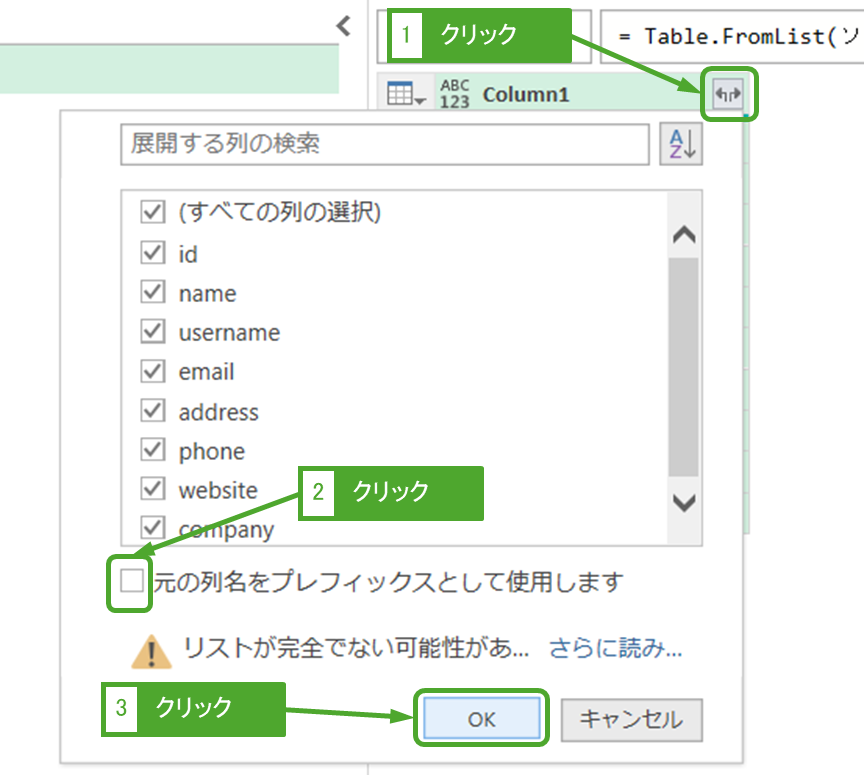This screenshot has width=864, height=775.
Task: Click the formula bar with Table.FromList
Action: pyautogui.click(x=735, y=36)
